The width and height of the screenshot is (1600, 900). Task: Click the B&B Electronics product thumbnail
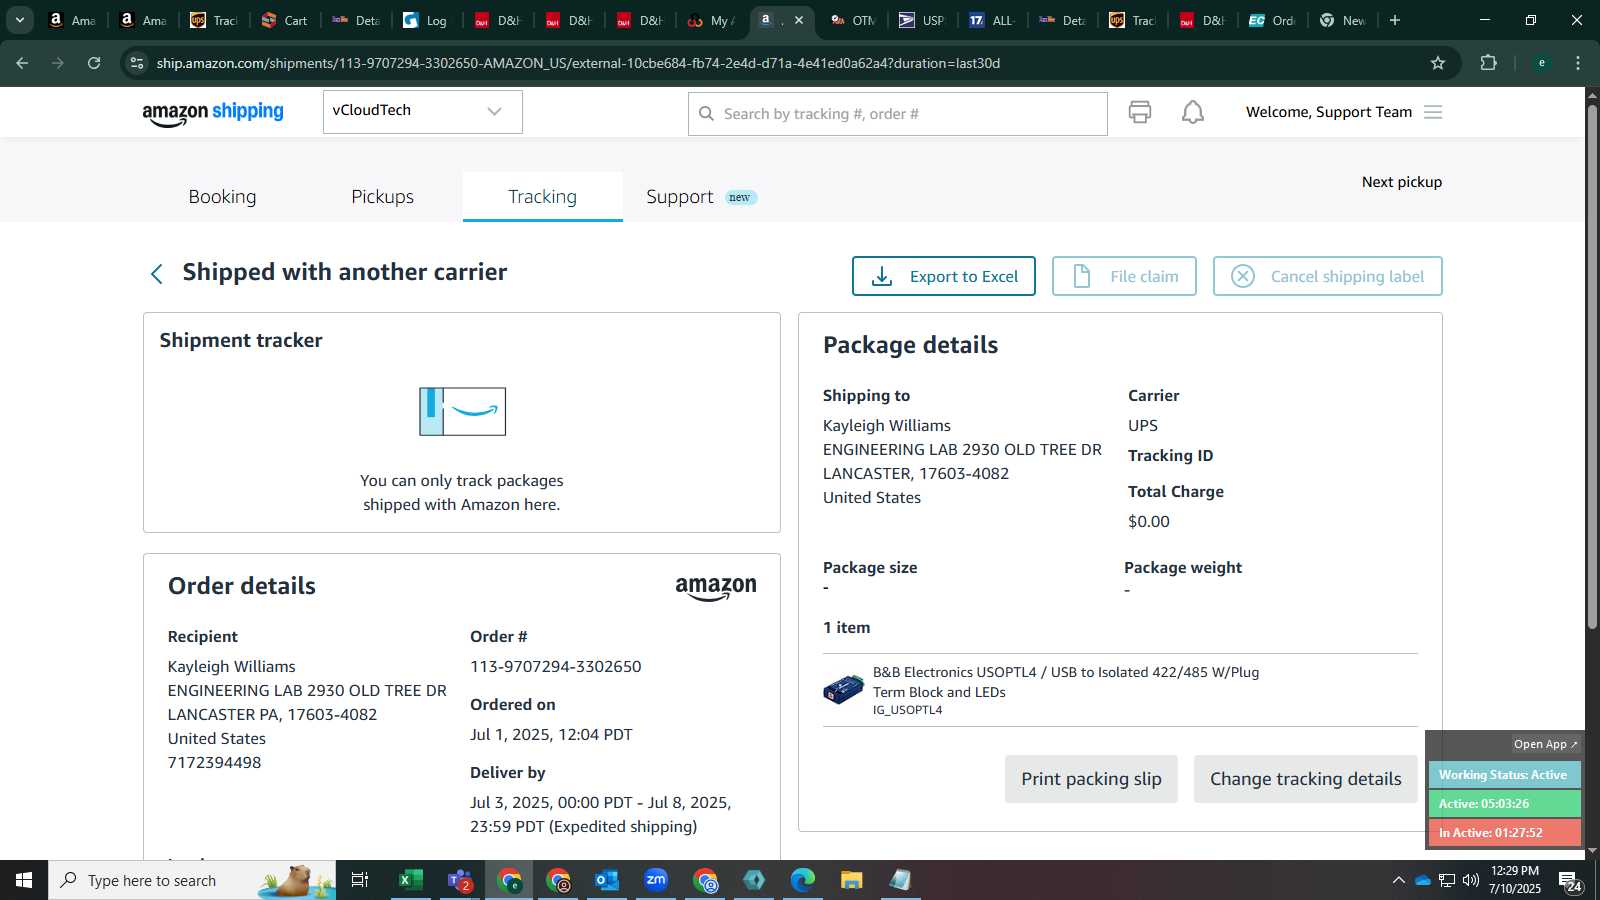(843, 689)
